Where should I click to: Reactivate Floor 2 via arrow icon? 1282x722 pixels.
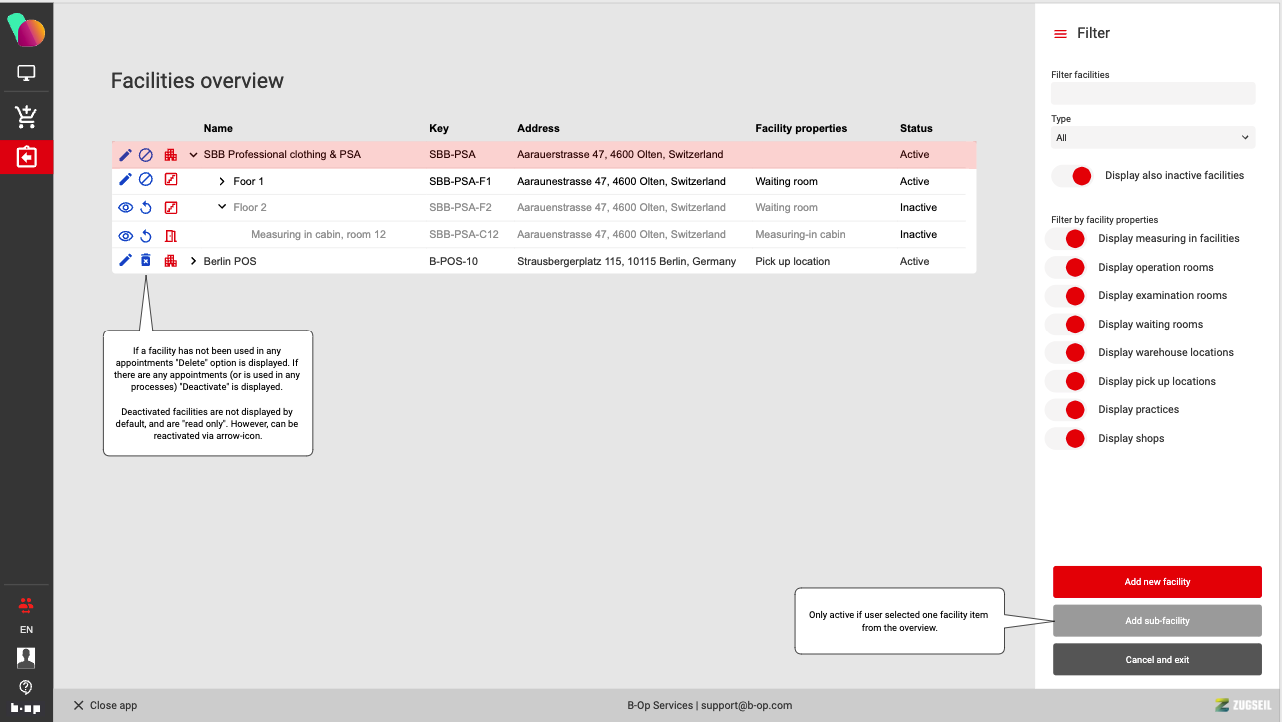coord(146,208)
